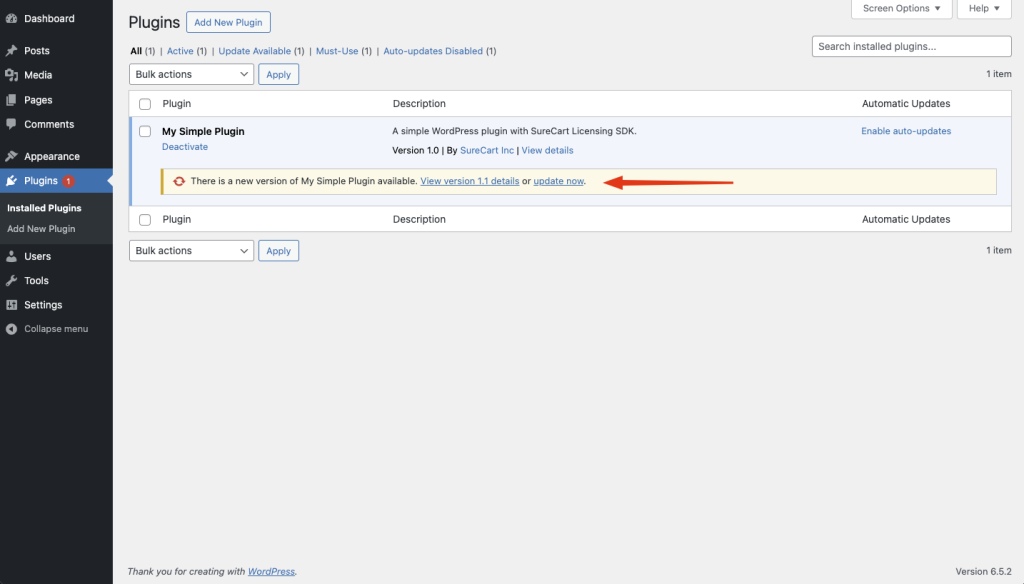Expand the Screen Options panel

point(901,9)
